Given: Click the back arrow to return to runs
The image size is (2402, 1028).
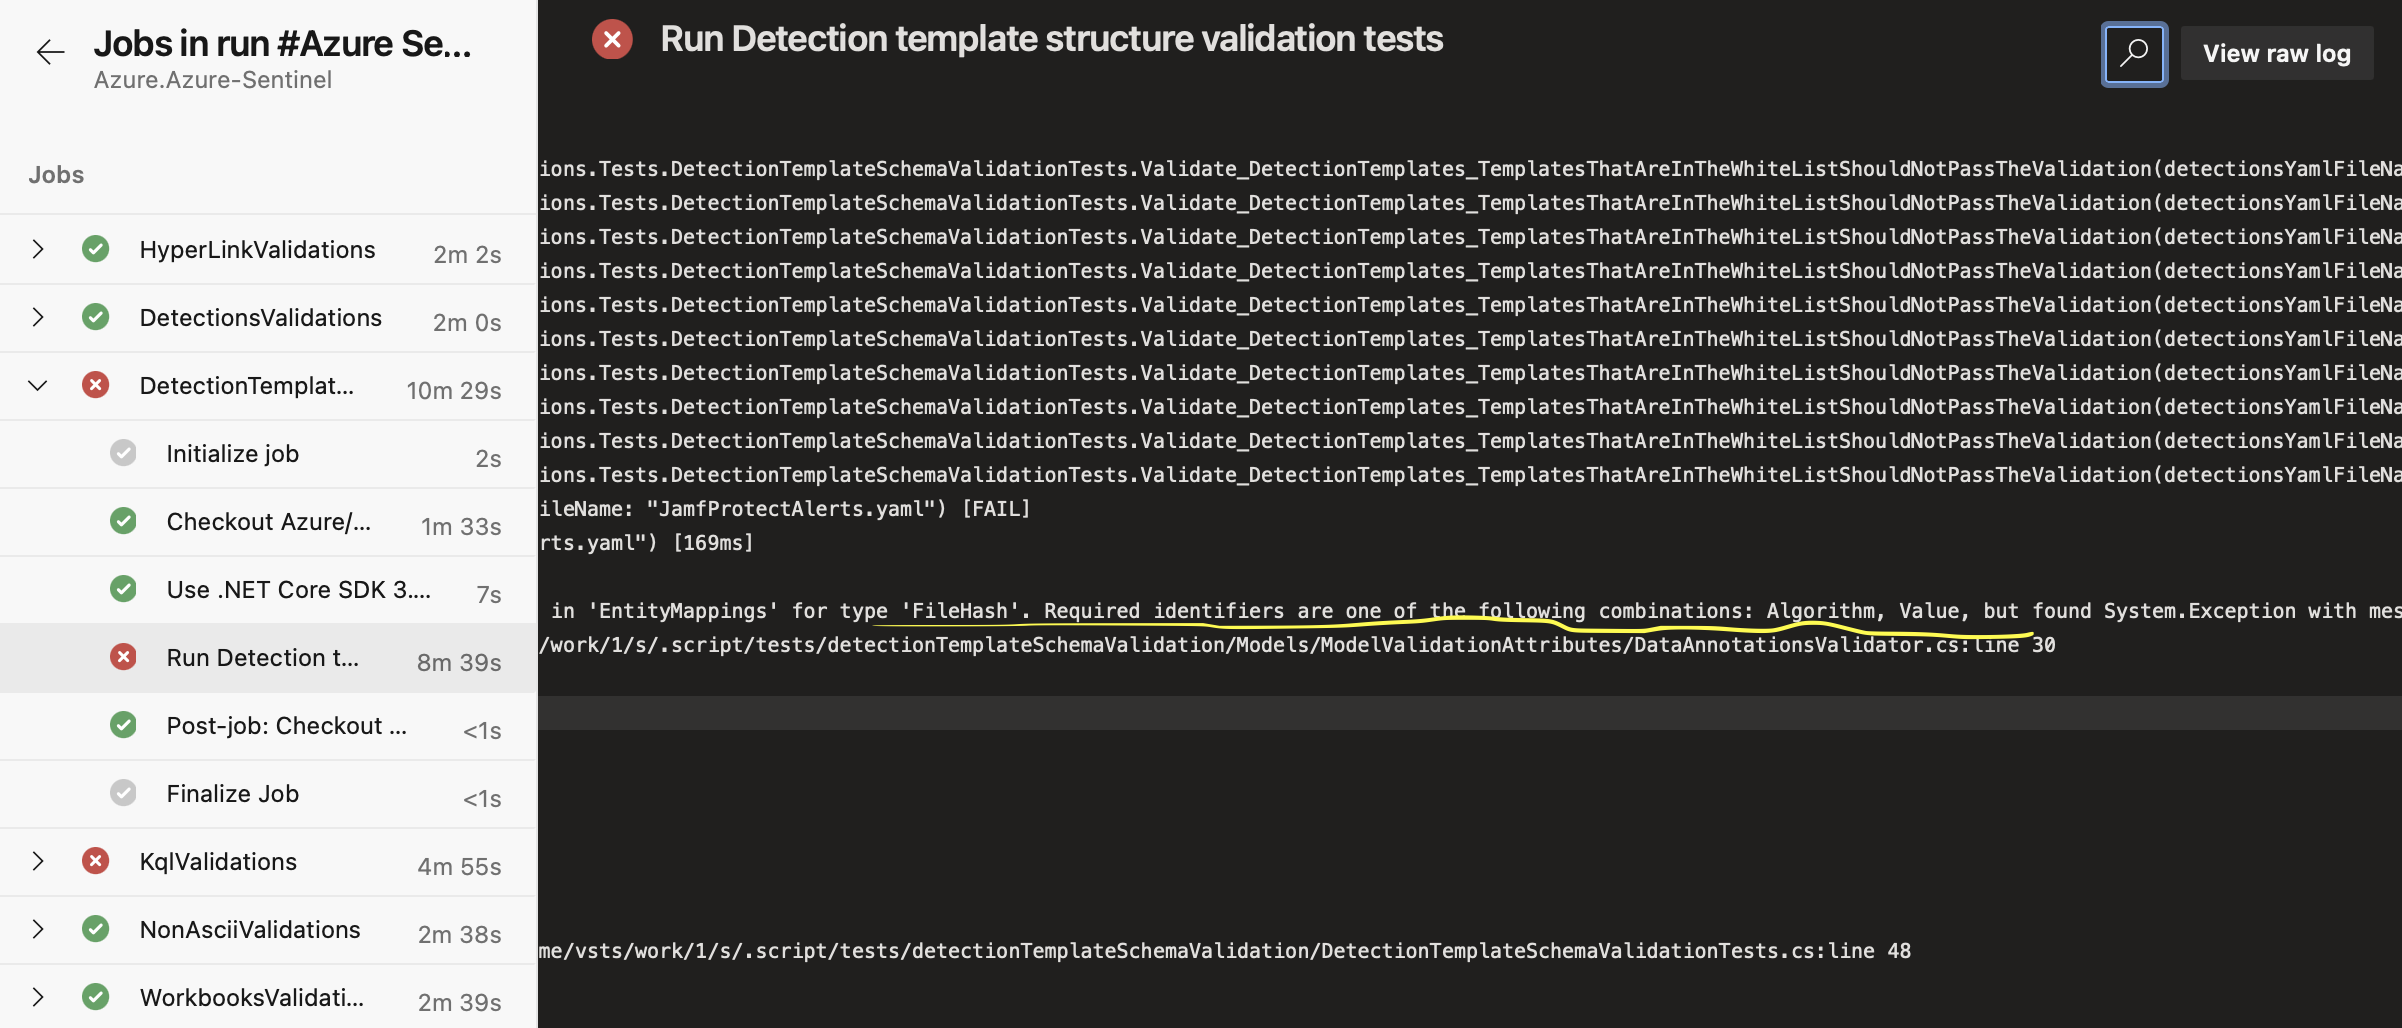Looking at the screenshot, I should click(49, 52).
